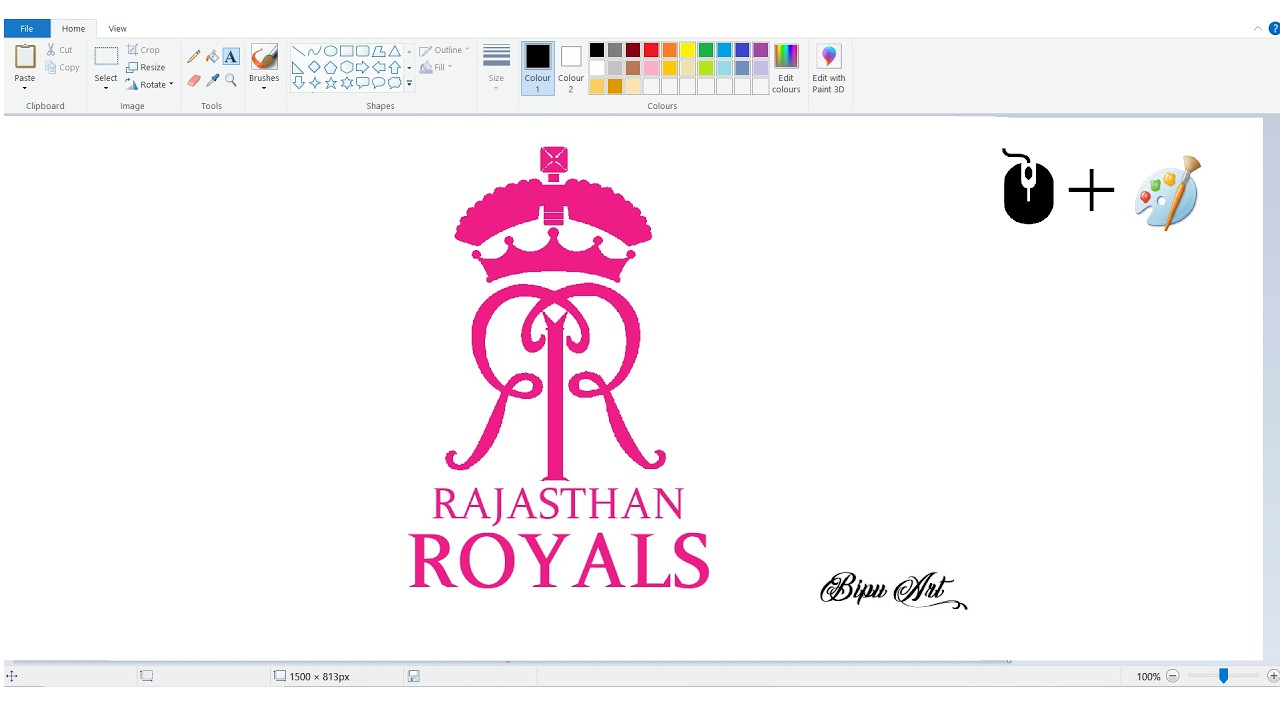Image resolution: width=1280 pixels, height=720 pixels.
Task: Open Paint help question mark
Action: click(1274, 29)
